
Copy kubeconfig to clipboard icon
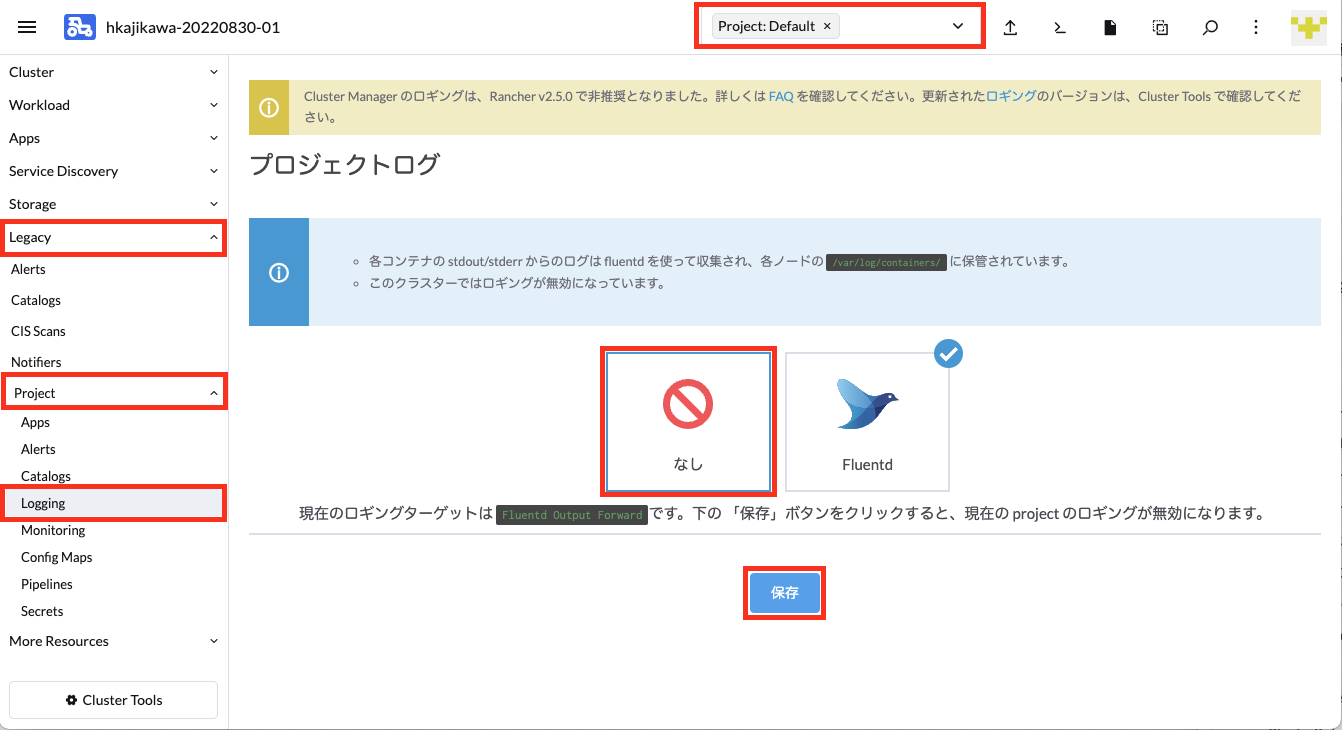(x=1160, y=27)
